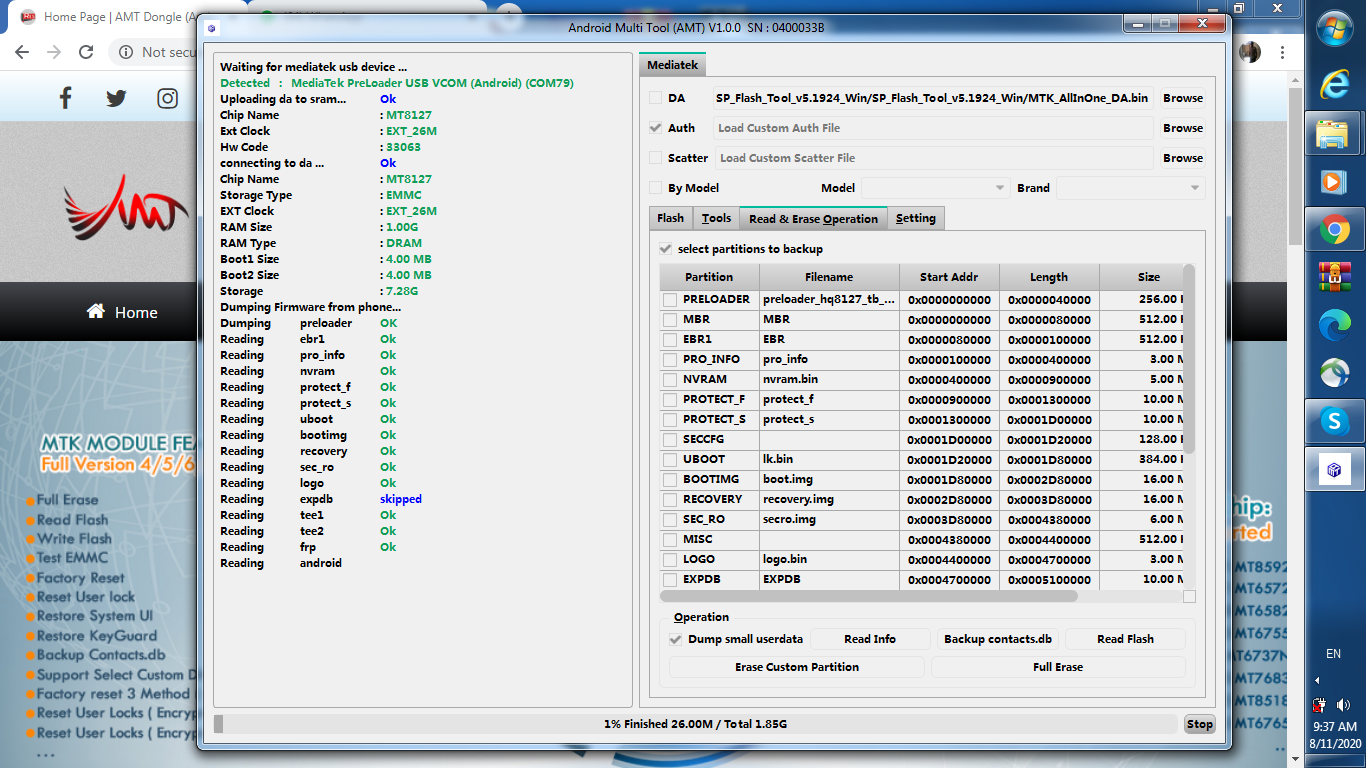
Task: Click the Backup contacts.db button
Action: point(998,639)
